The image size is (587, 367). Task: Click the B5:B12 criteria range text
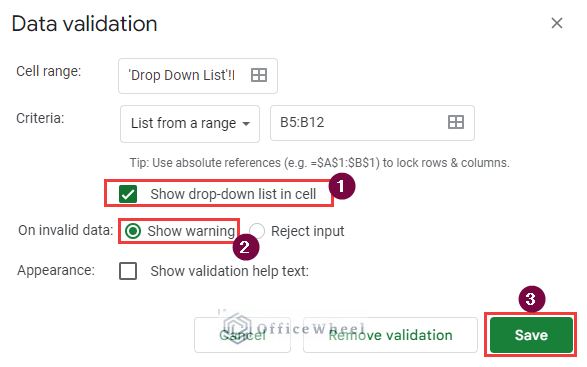pos(302,122)
